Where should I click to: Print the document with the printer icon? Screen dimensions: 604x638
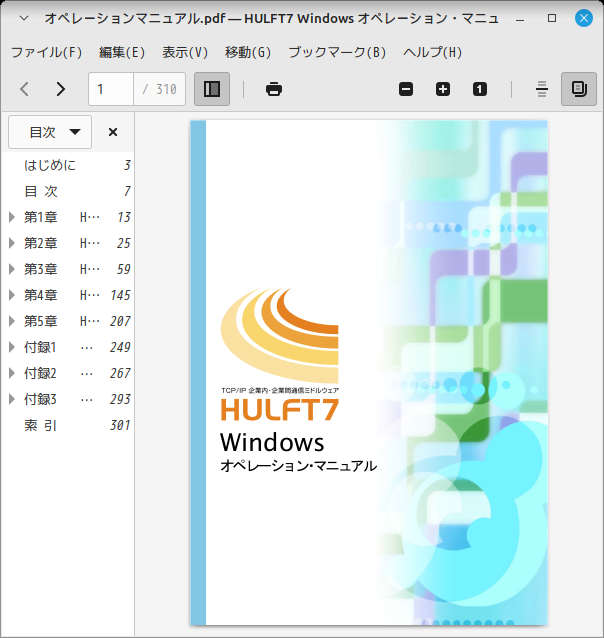coord(274,89)
